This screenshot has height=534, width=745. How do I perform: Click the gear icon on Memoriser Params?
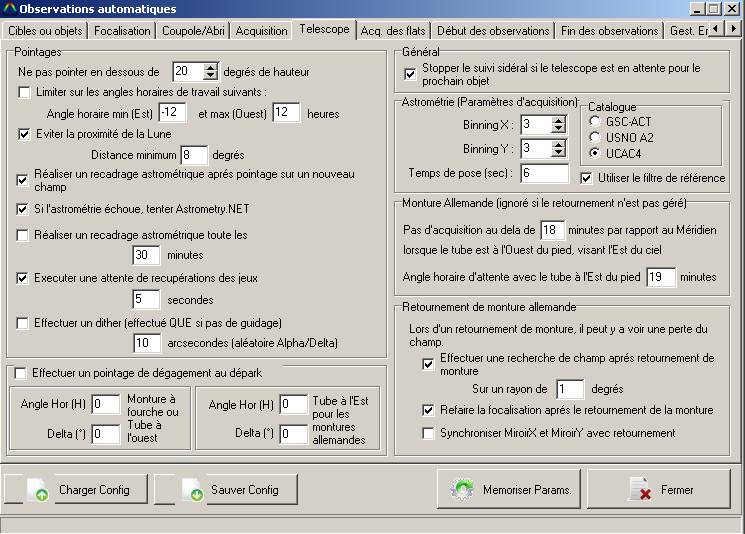click(462, 490)
